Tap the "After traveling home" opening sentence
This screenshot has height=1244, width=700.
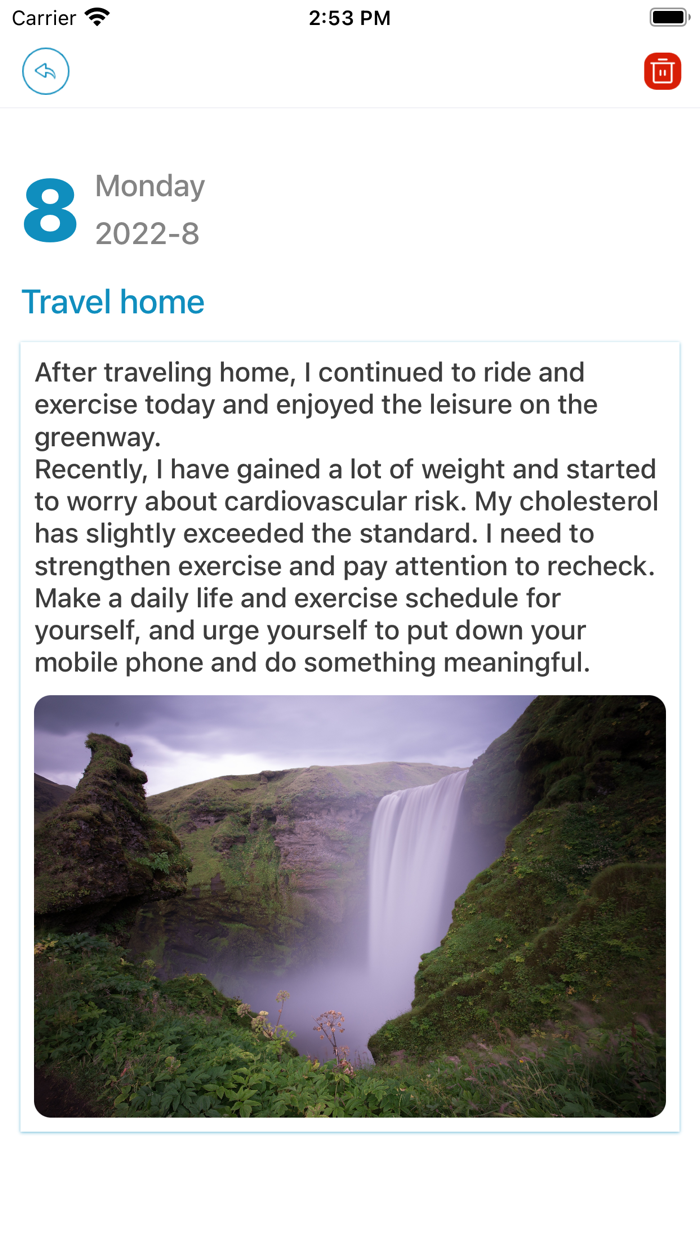click(x=310, y=373)
